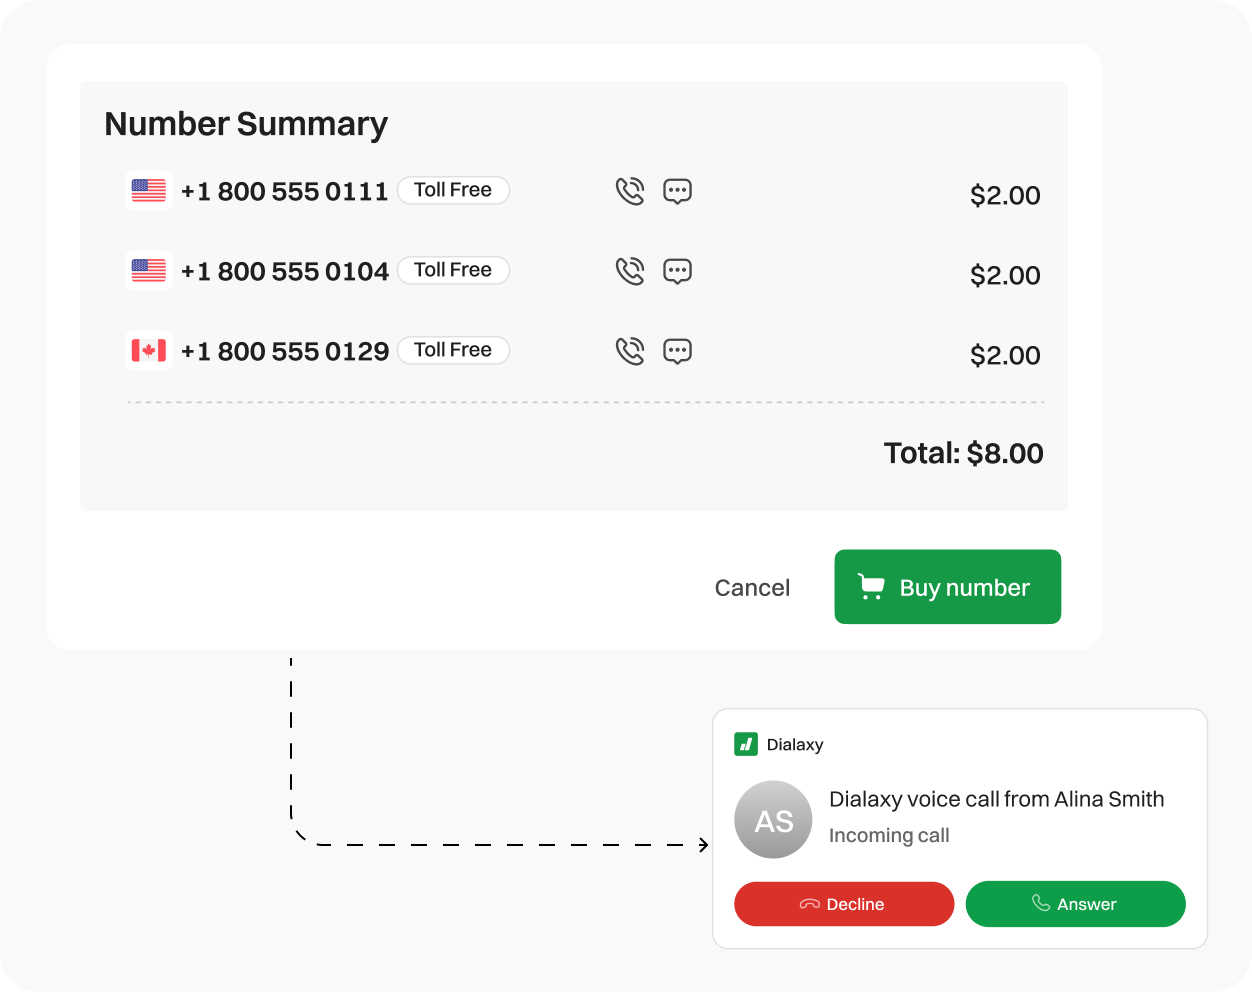Decline the incoming Dialaxy call
Viewport: 1252px width, 992px height.
[x=844, y=904]
